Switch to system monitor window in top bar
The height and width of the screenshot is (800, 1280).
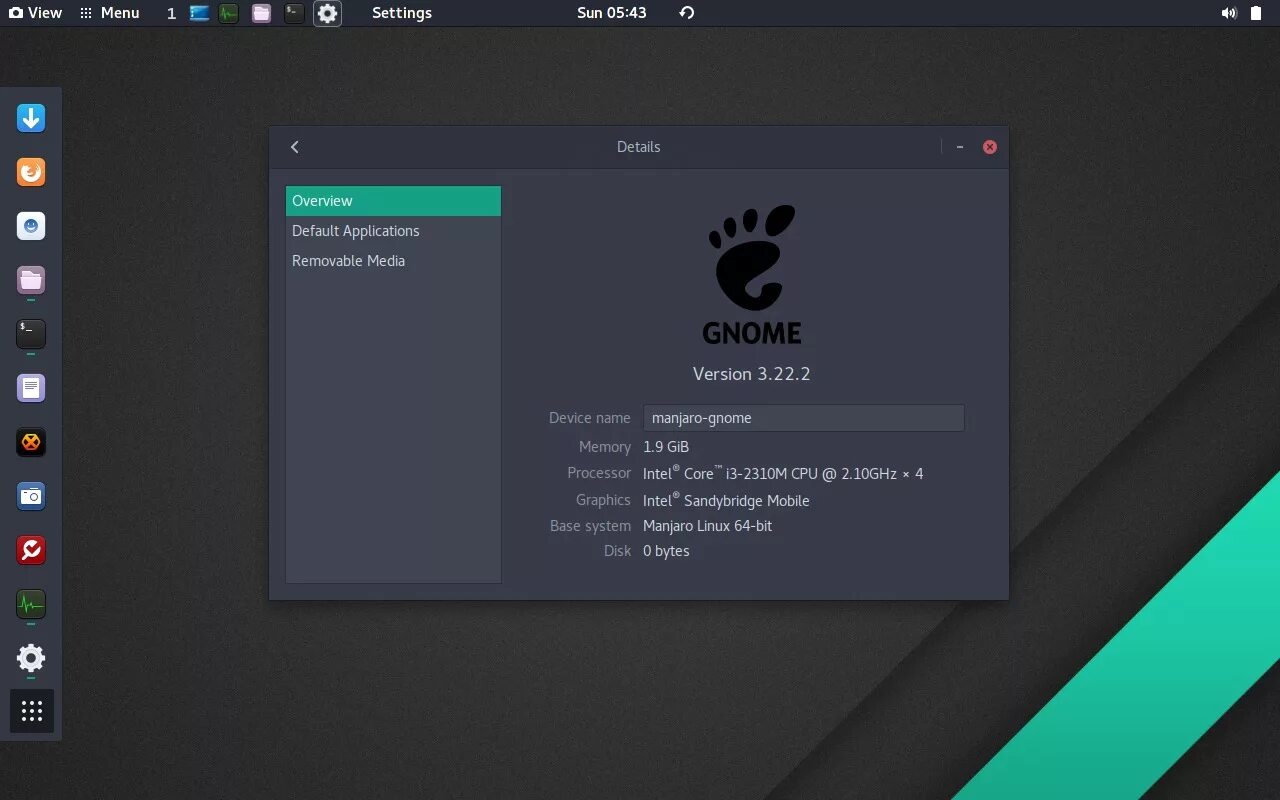pos(229,13)
